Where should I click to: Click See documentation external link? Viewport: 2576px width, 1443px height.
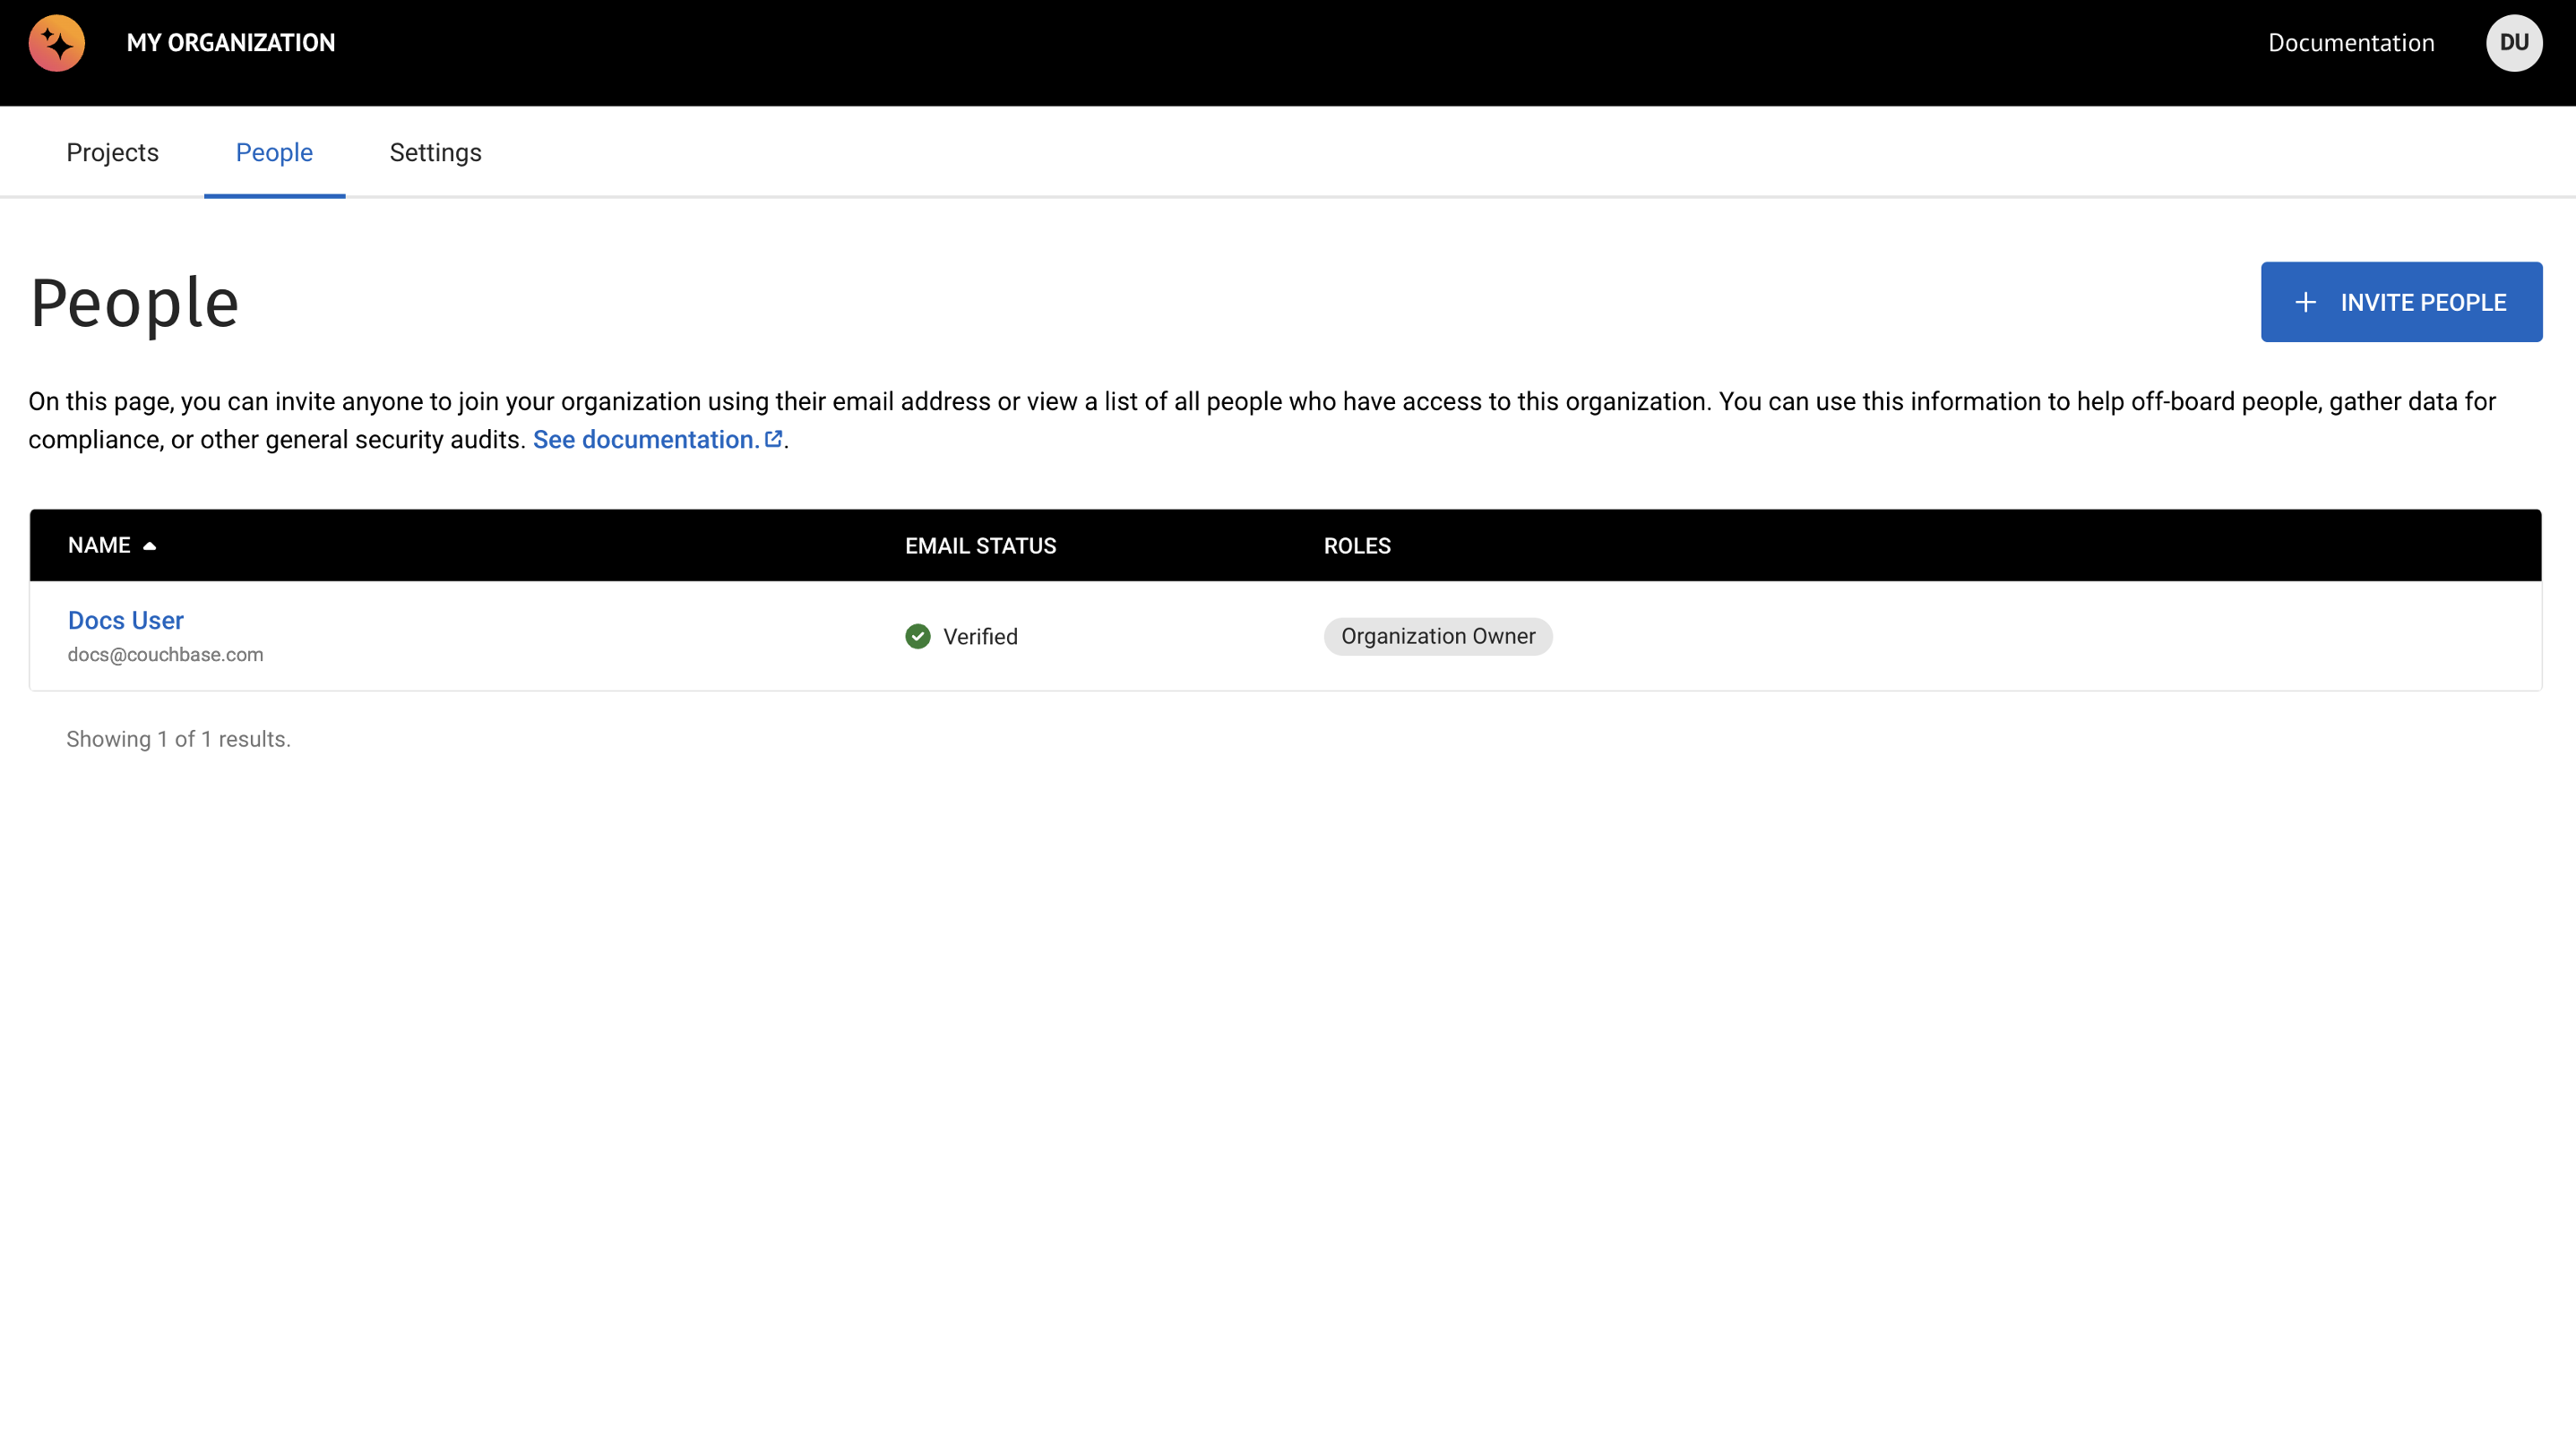[x=657, y=439]
